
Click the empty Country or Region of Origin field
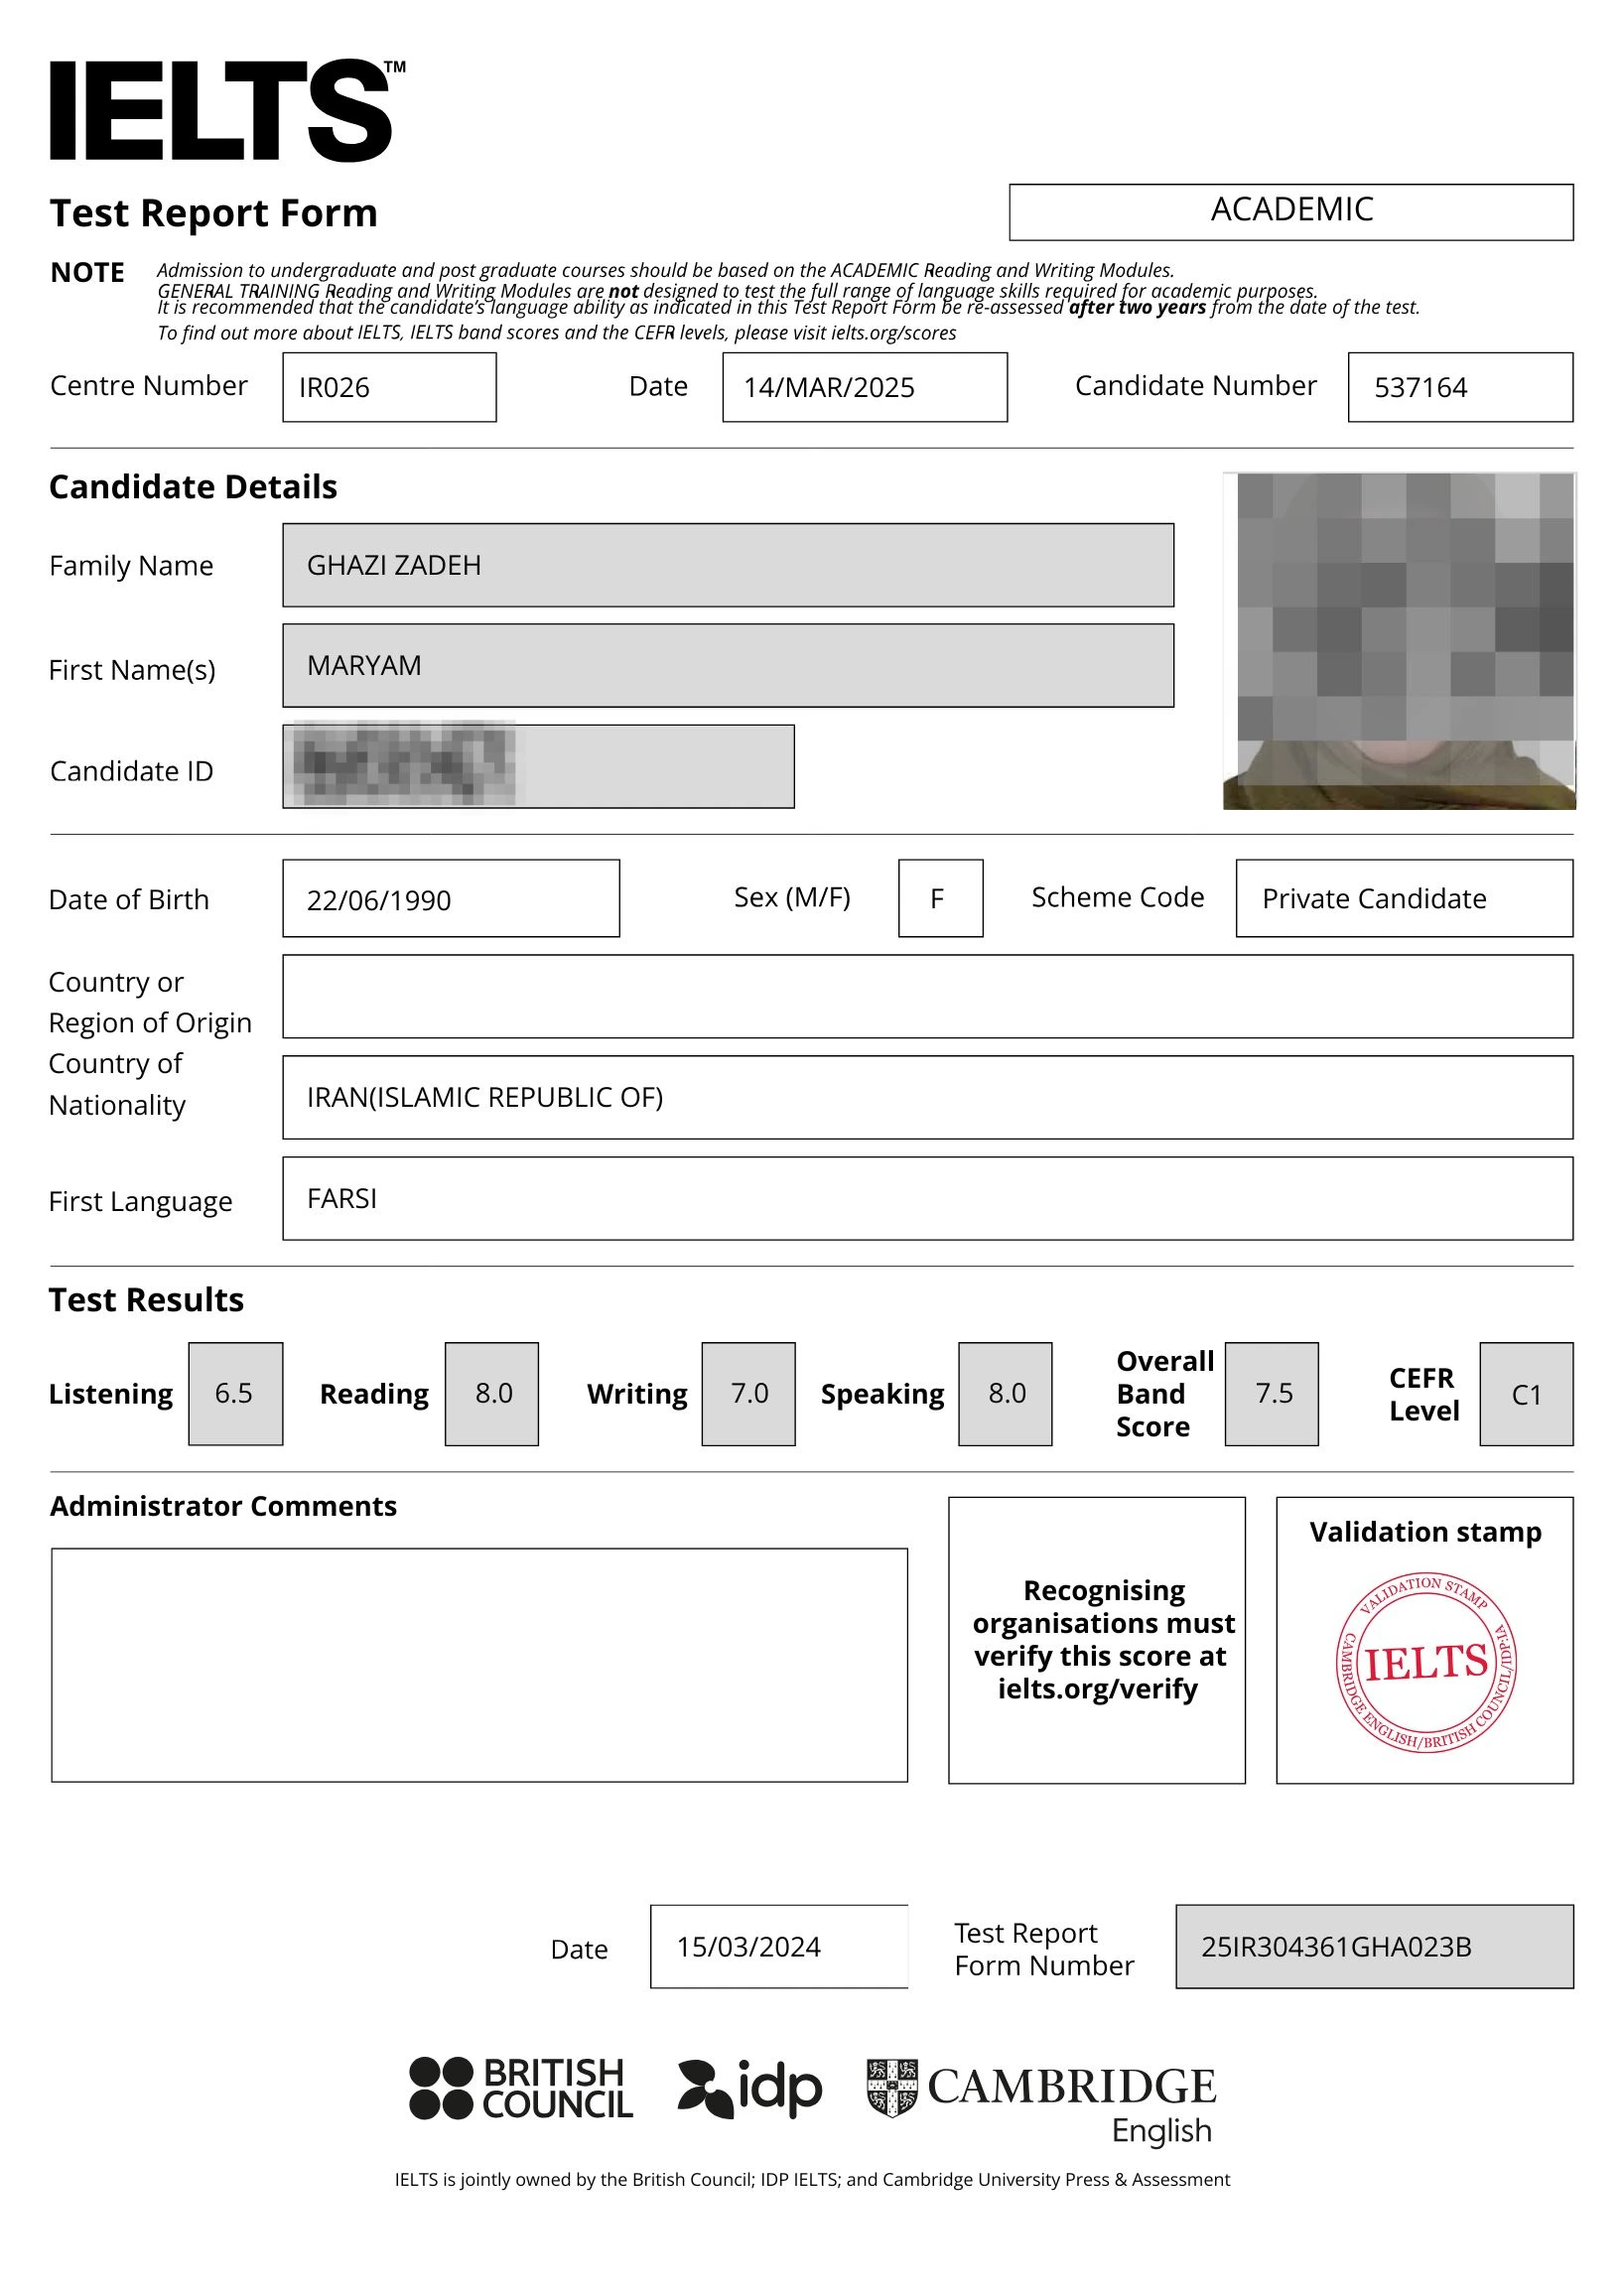pos(926,996)
